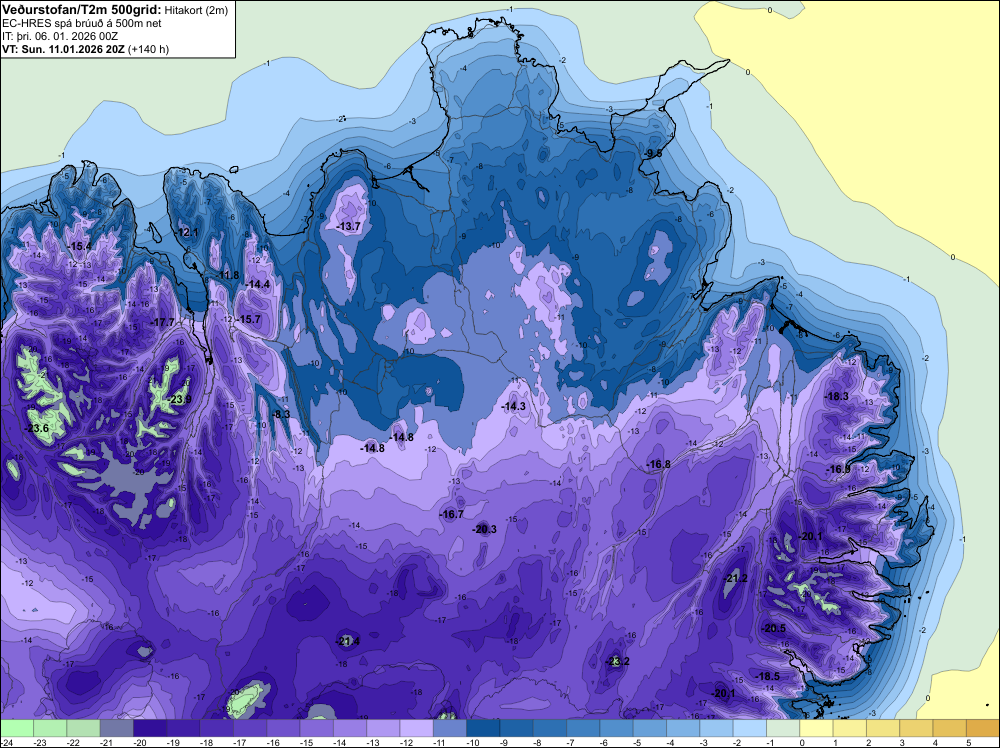Click the legend swatch above the -18 label
Image resolution: width=1000 pixels, height=748 pixels.
click(216, 728)
